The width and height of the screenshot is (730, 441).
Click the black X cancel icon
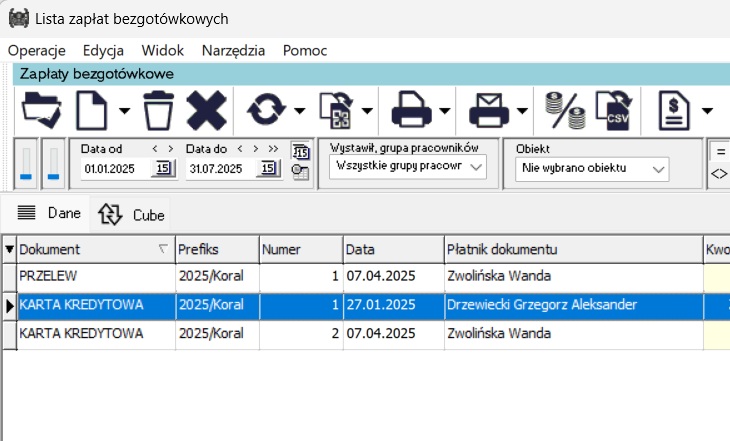(207, 109)
